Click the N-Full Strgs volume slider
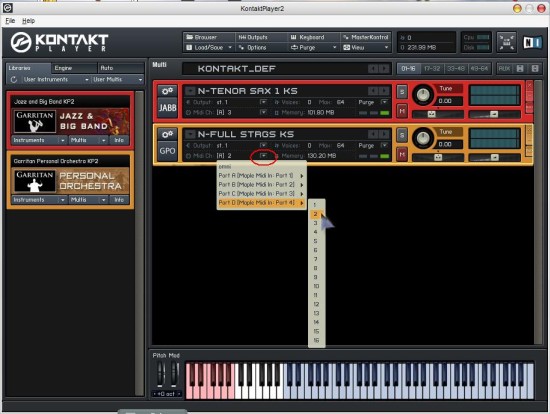The image size is (550, 414). point(494,158)
